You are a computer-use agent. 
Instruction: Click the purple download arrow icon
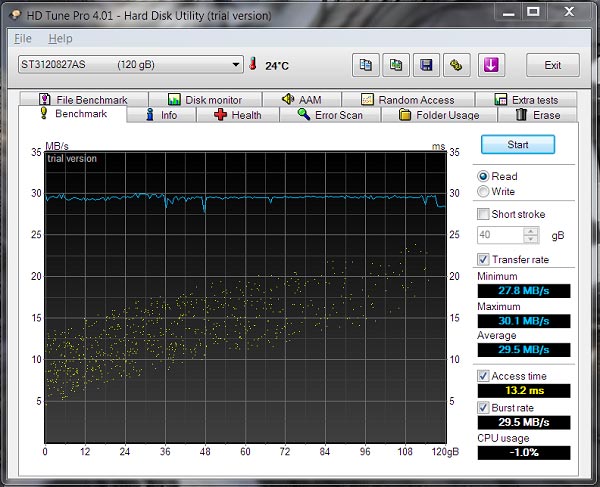coord(491,65)
